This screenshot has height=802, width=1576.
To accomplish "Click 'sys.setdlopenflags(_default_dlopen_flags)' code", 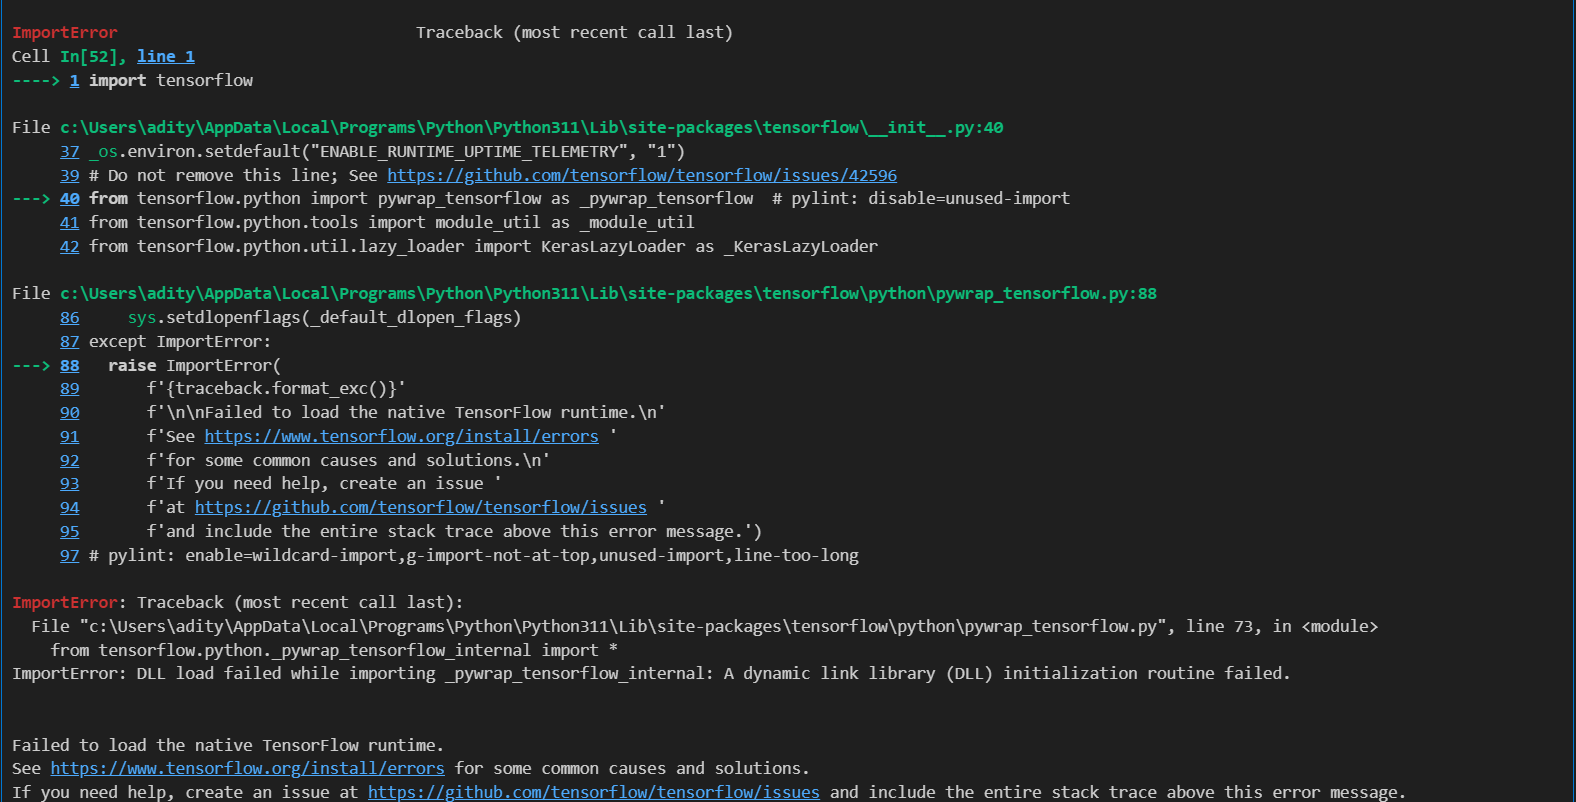I will 324,317.
